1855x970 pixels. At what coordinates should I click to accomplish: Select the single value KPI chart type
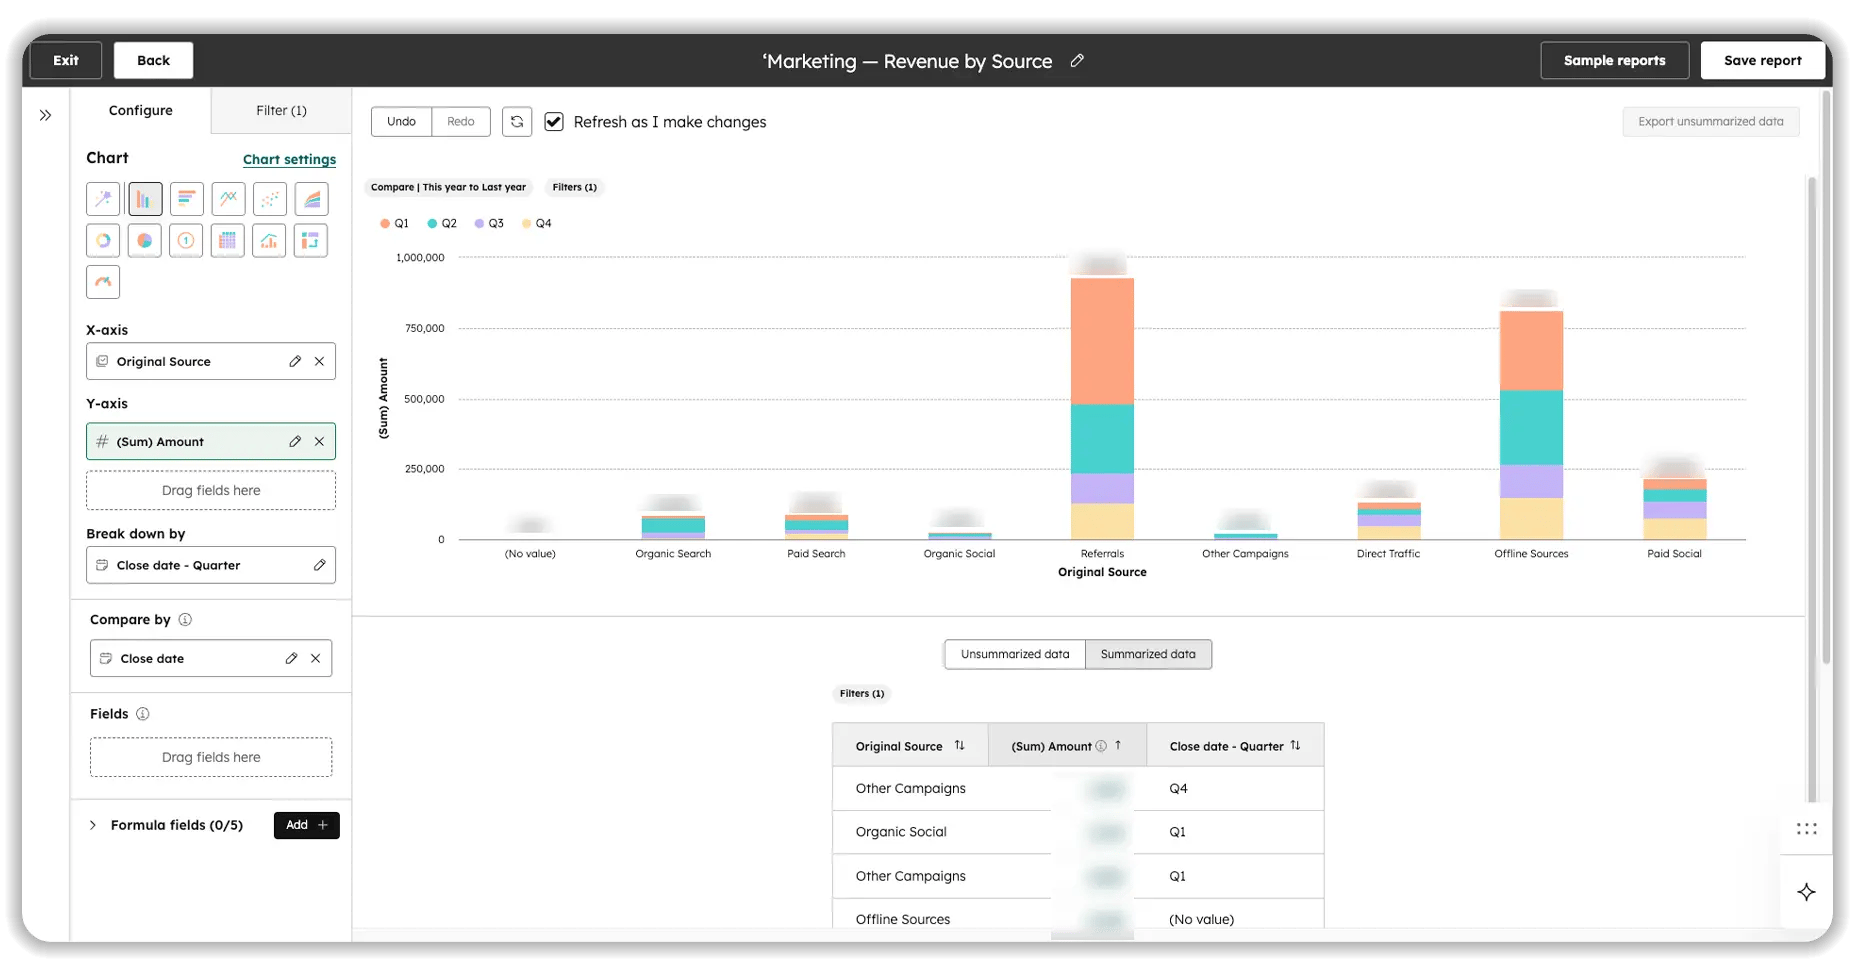click(186, 240)
